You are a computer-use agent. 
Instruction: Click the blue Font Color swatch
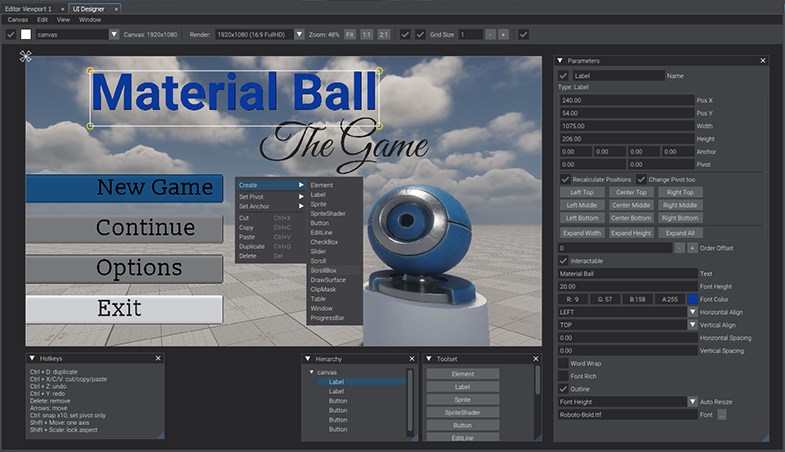point(692,299)
